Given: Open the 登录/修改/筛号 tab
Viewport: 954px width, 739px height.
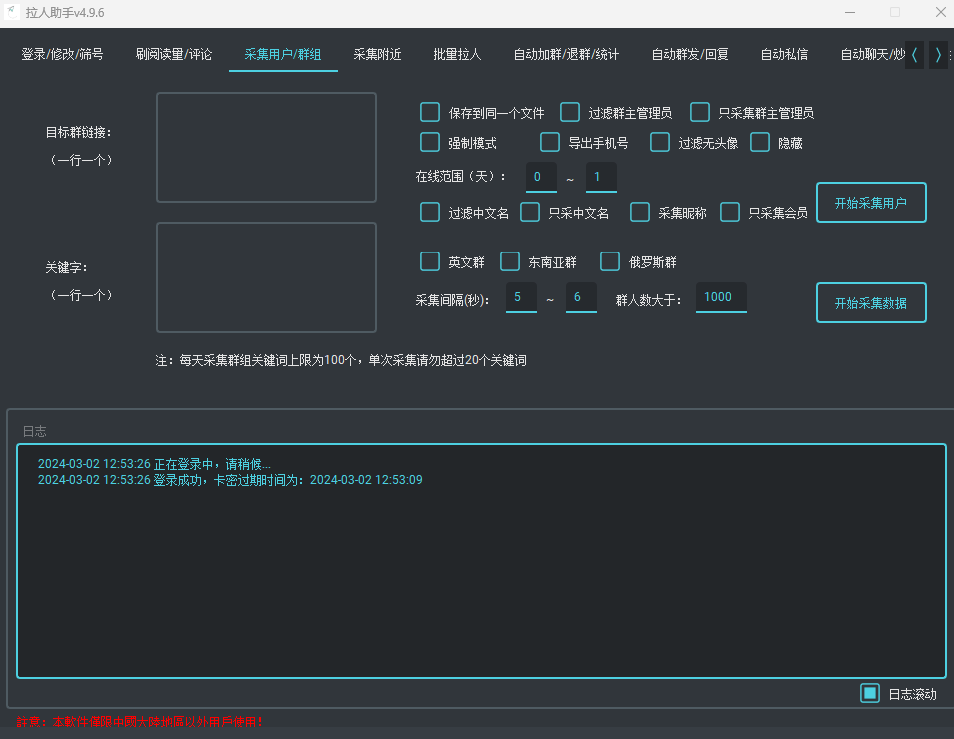Looking at the screenshot, I should 62,55.
